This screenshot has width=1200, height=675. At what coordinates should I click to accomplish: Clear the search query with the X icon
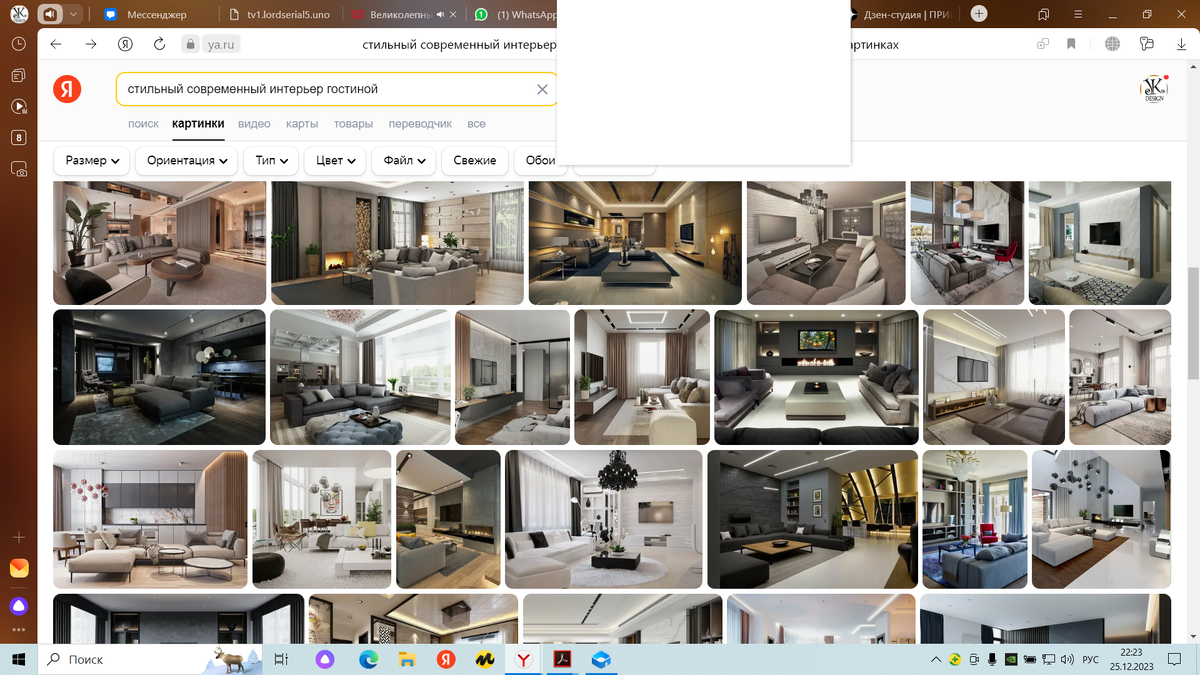tap(542, 89)
